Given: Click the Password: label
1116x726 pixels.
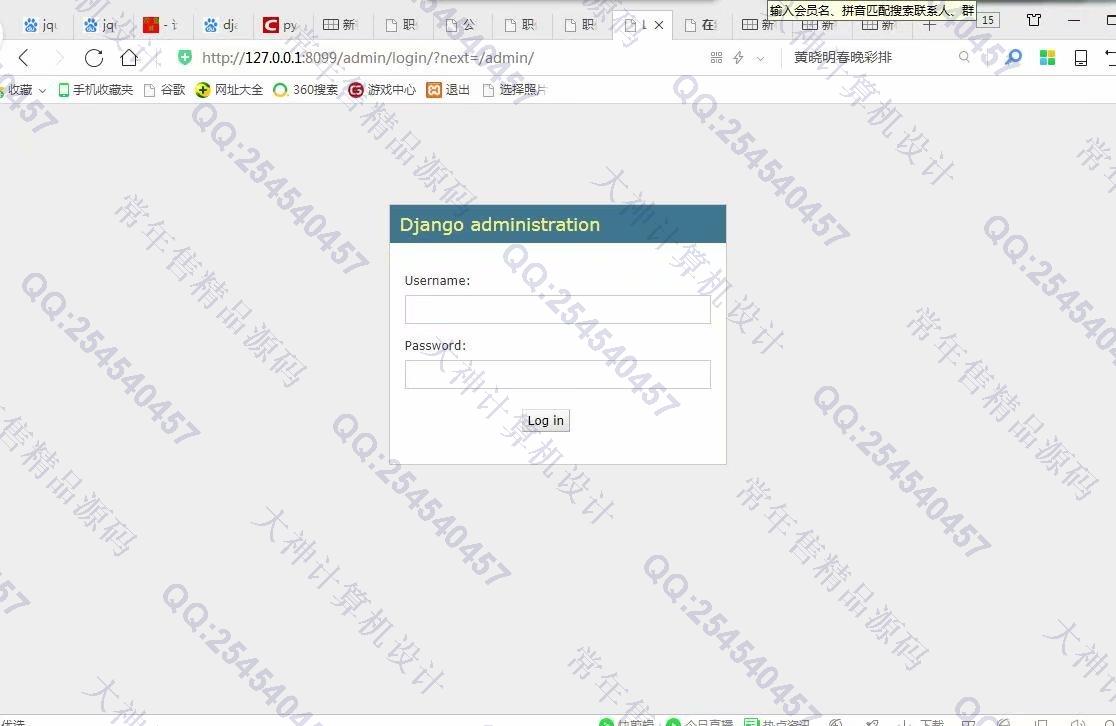Looking at the screenshot, I should click(436, 345).
